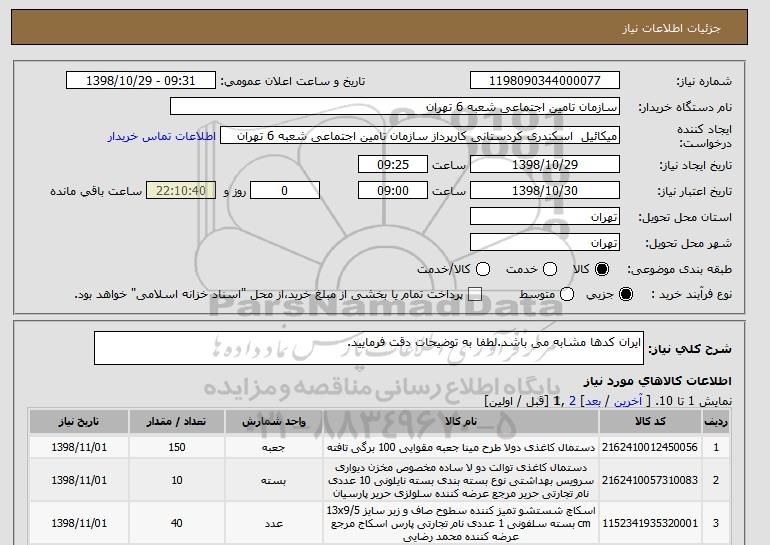
Task: Click the buyer organization name field
Action: coord(395,107)
